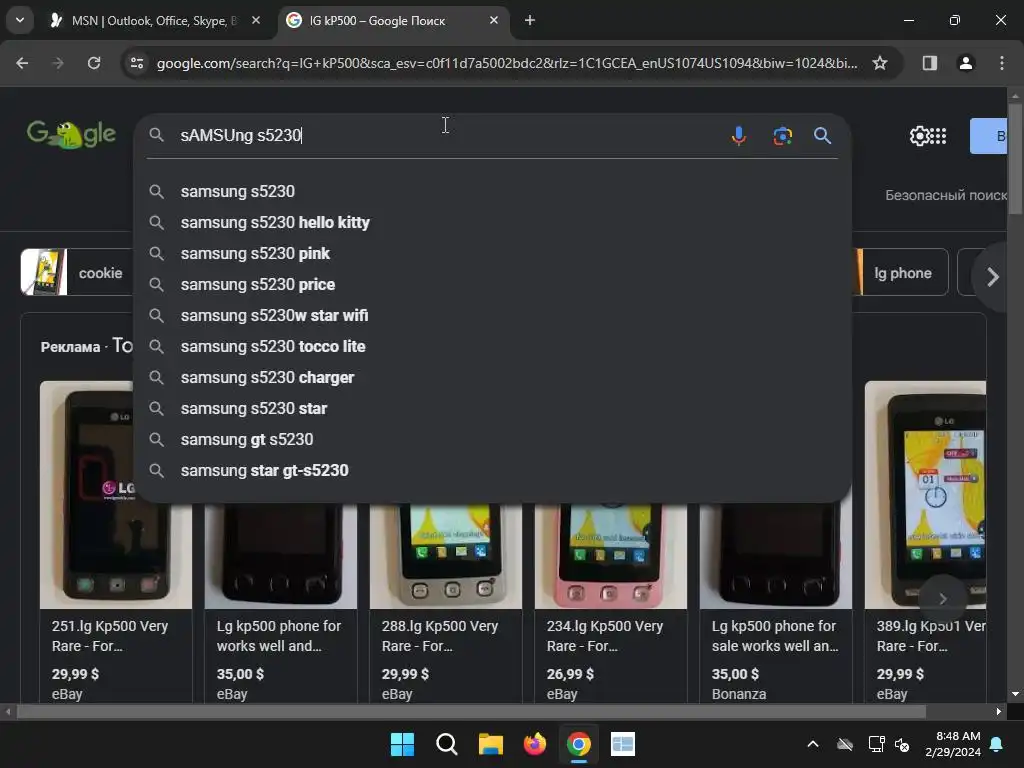Choose suggestion samsung gt s5230
1024x768 pixels.
tap(492, 440)
